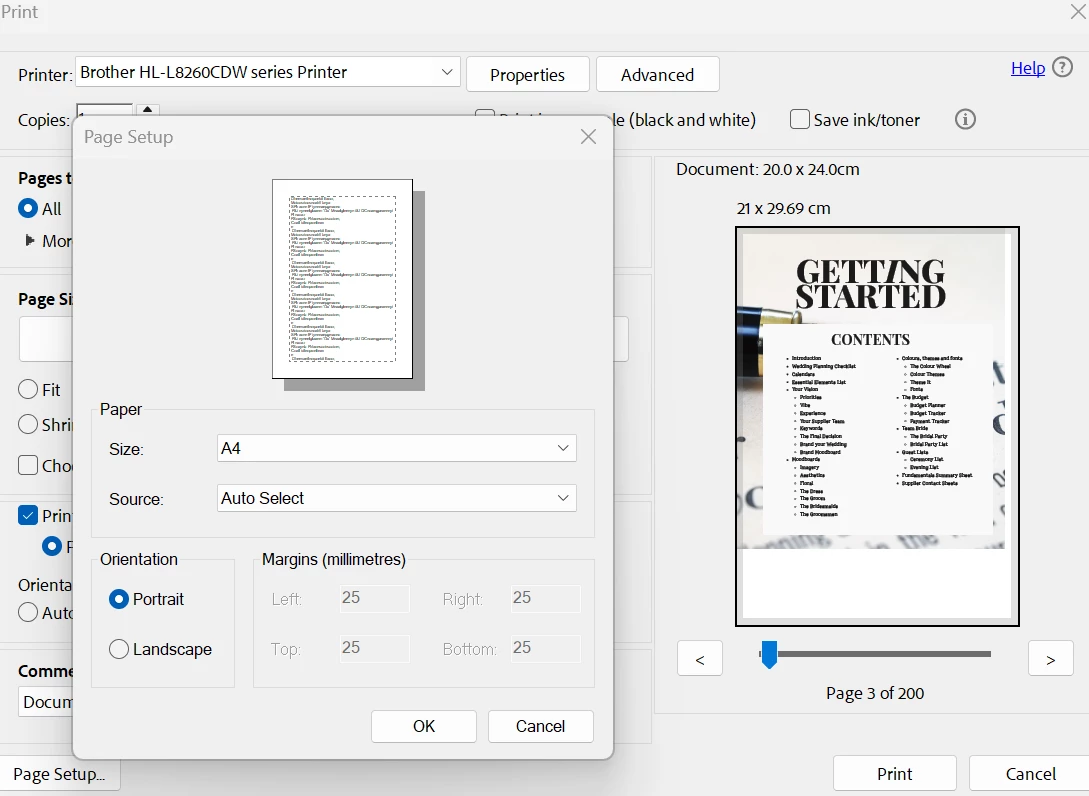
Task: Click the Bottom margin field
Action: coord(546,648)
